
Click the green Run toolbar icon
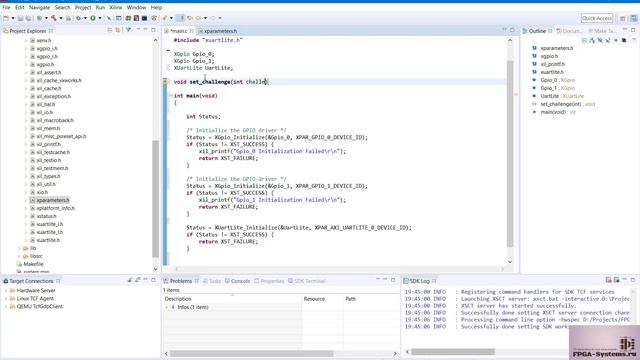point(93,18)
